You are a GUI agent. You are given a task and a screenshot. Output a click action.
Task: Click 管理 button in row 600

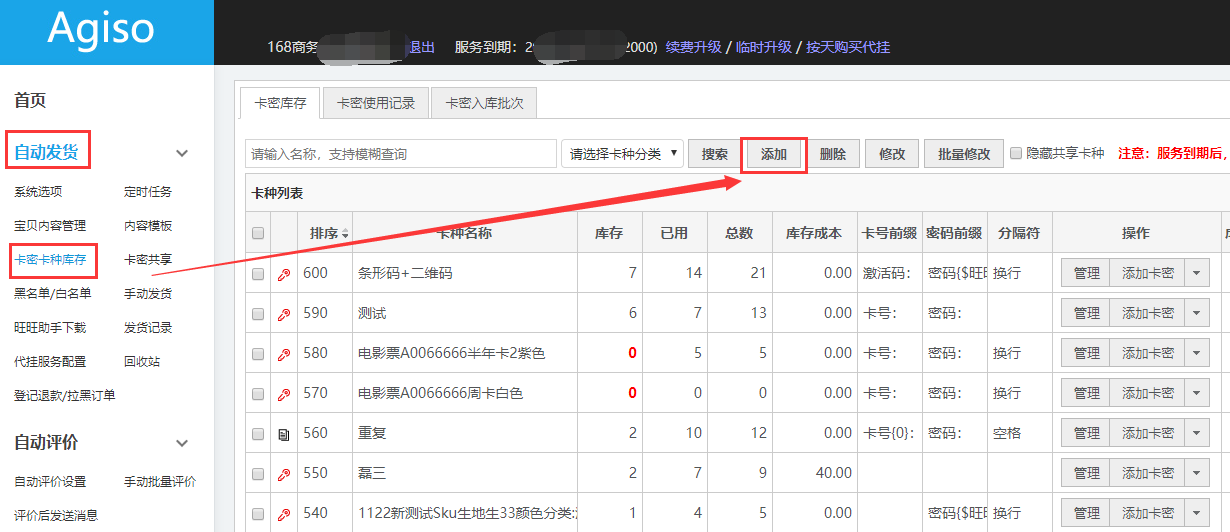(x=1086, y=273)
